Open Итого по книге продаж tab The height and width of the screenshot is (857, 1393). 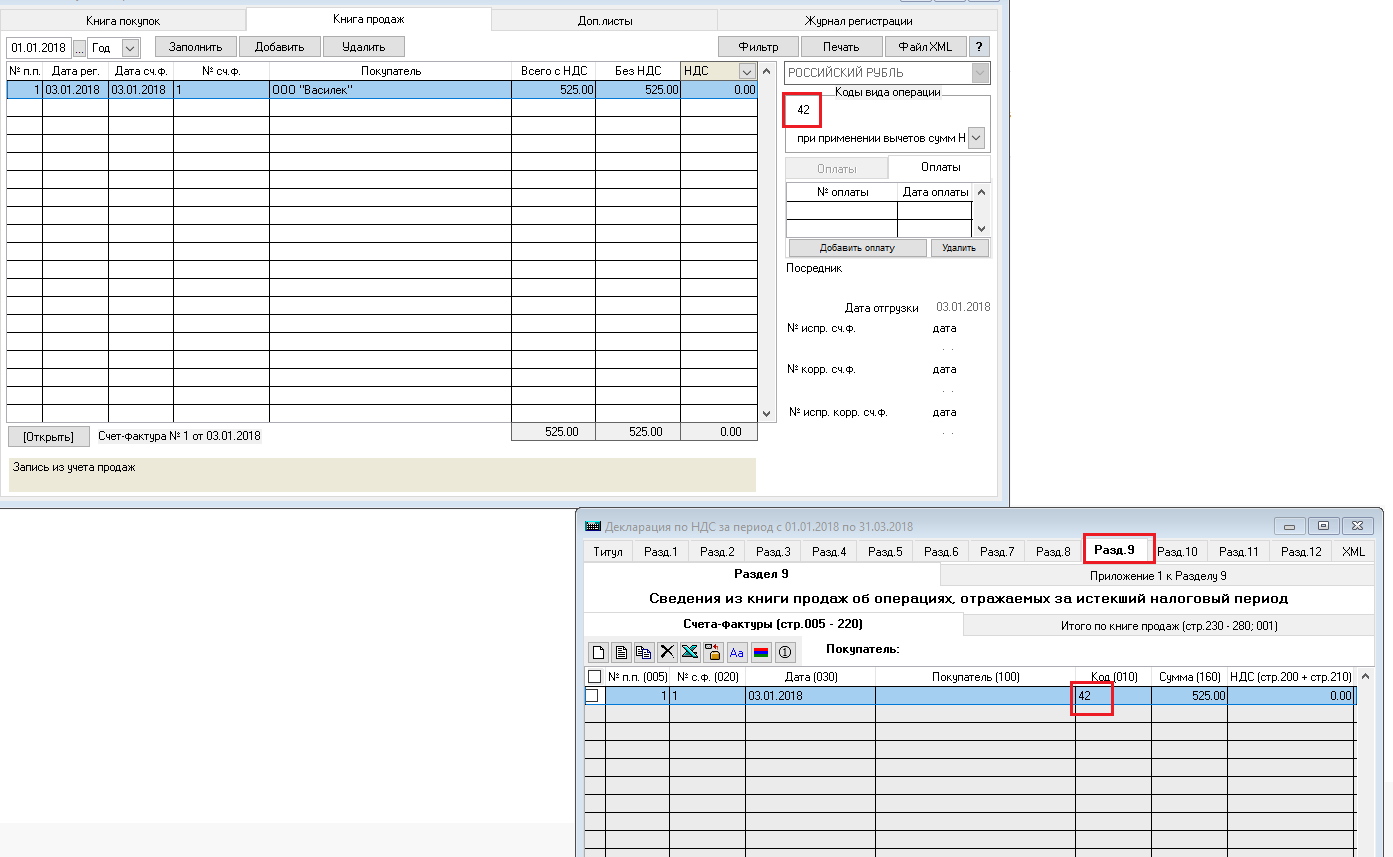[x=1169, y=626]
